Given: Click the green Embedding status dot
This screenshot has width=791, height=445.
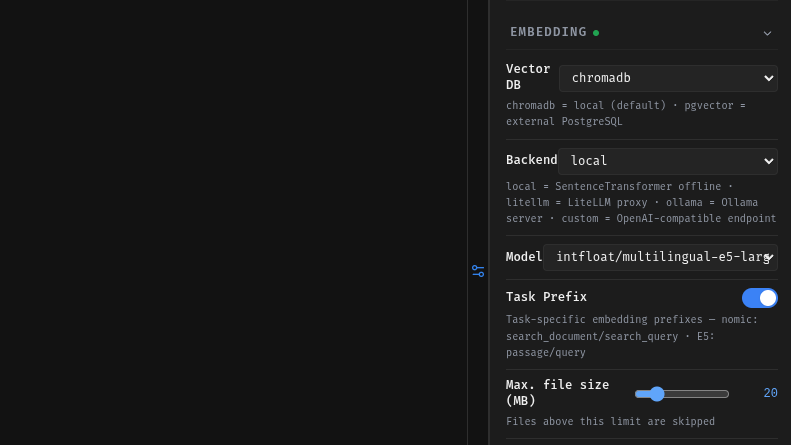Looking at the screenshot, I should (x=596, y=33).
